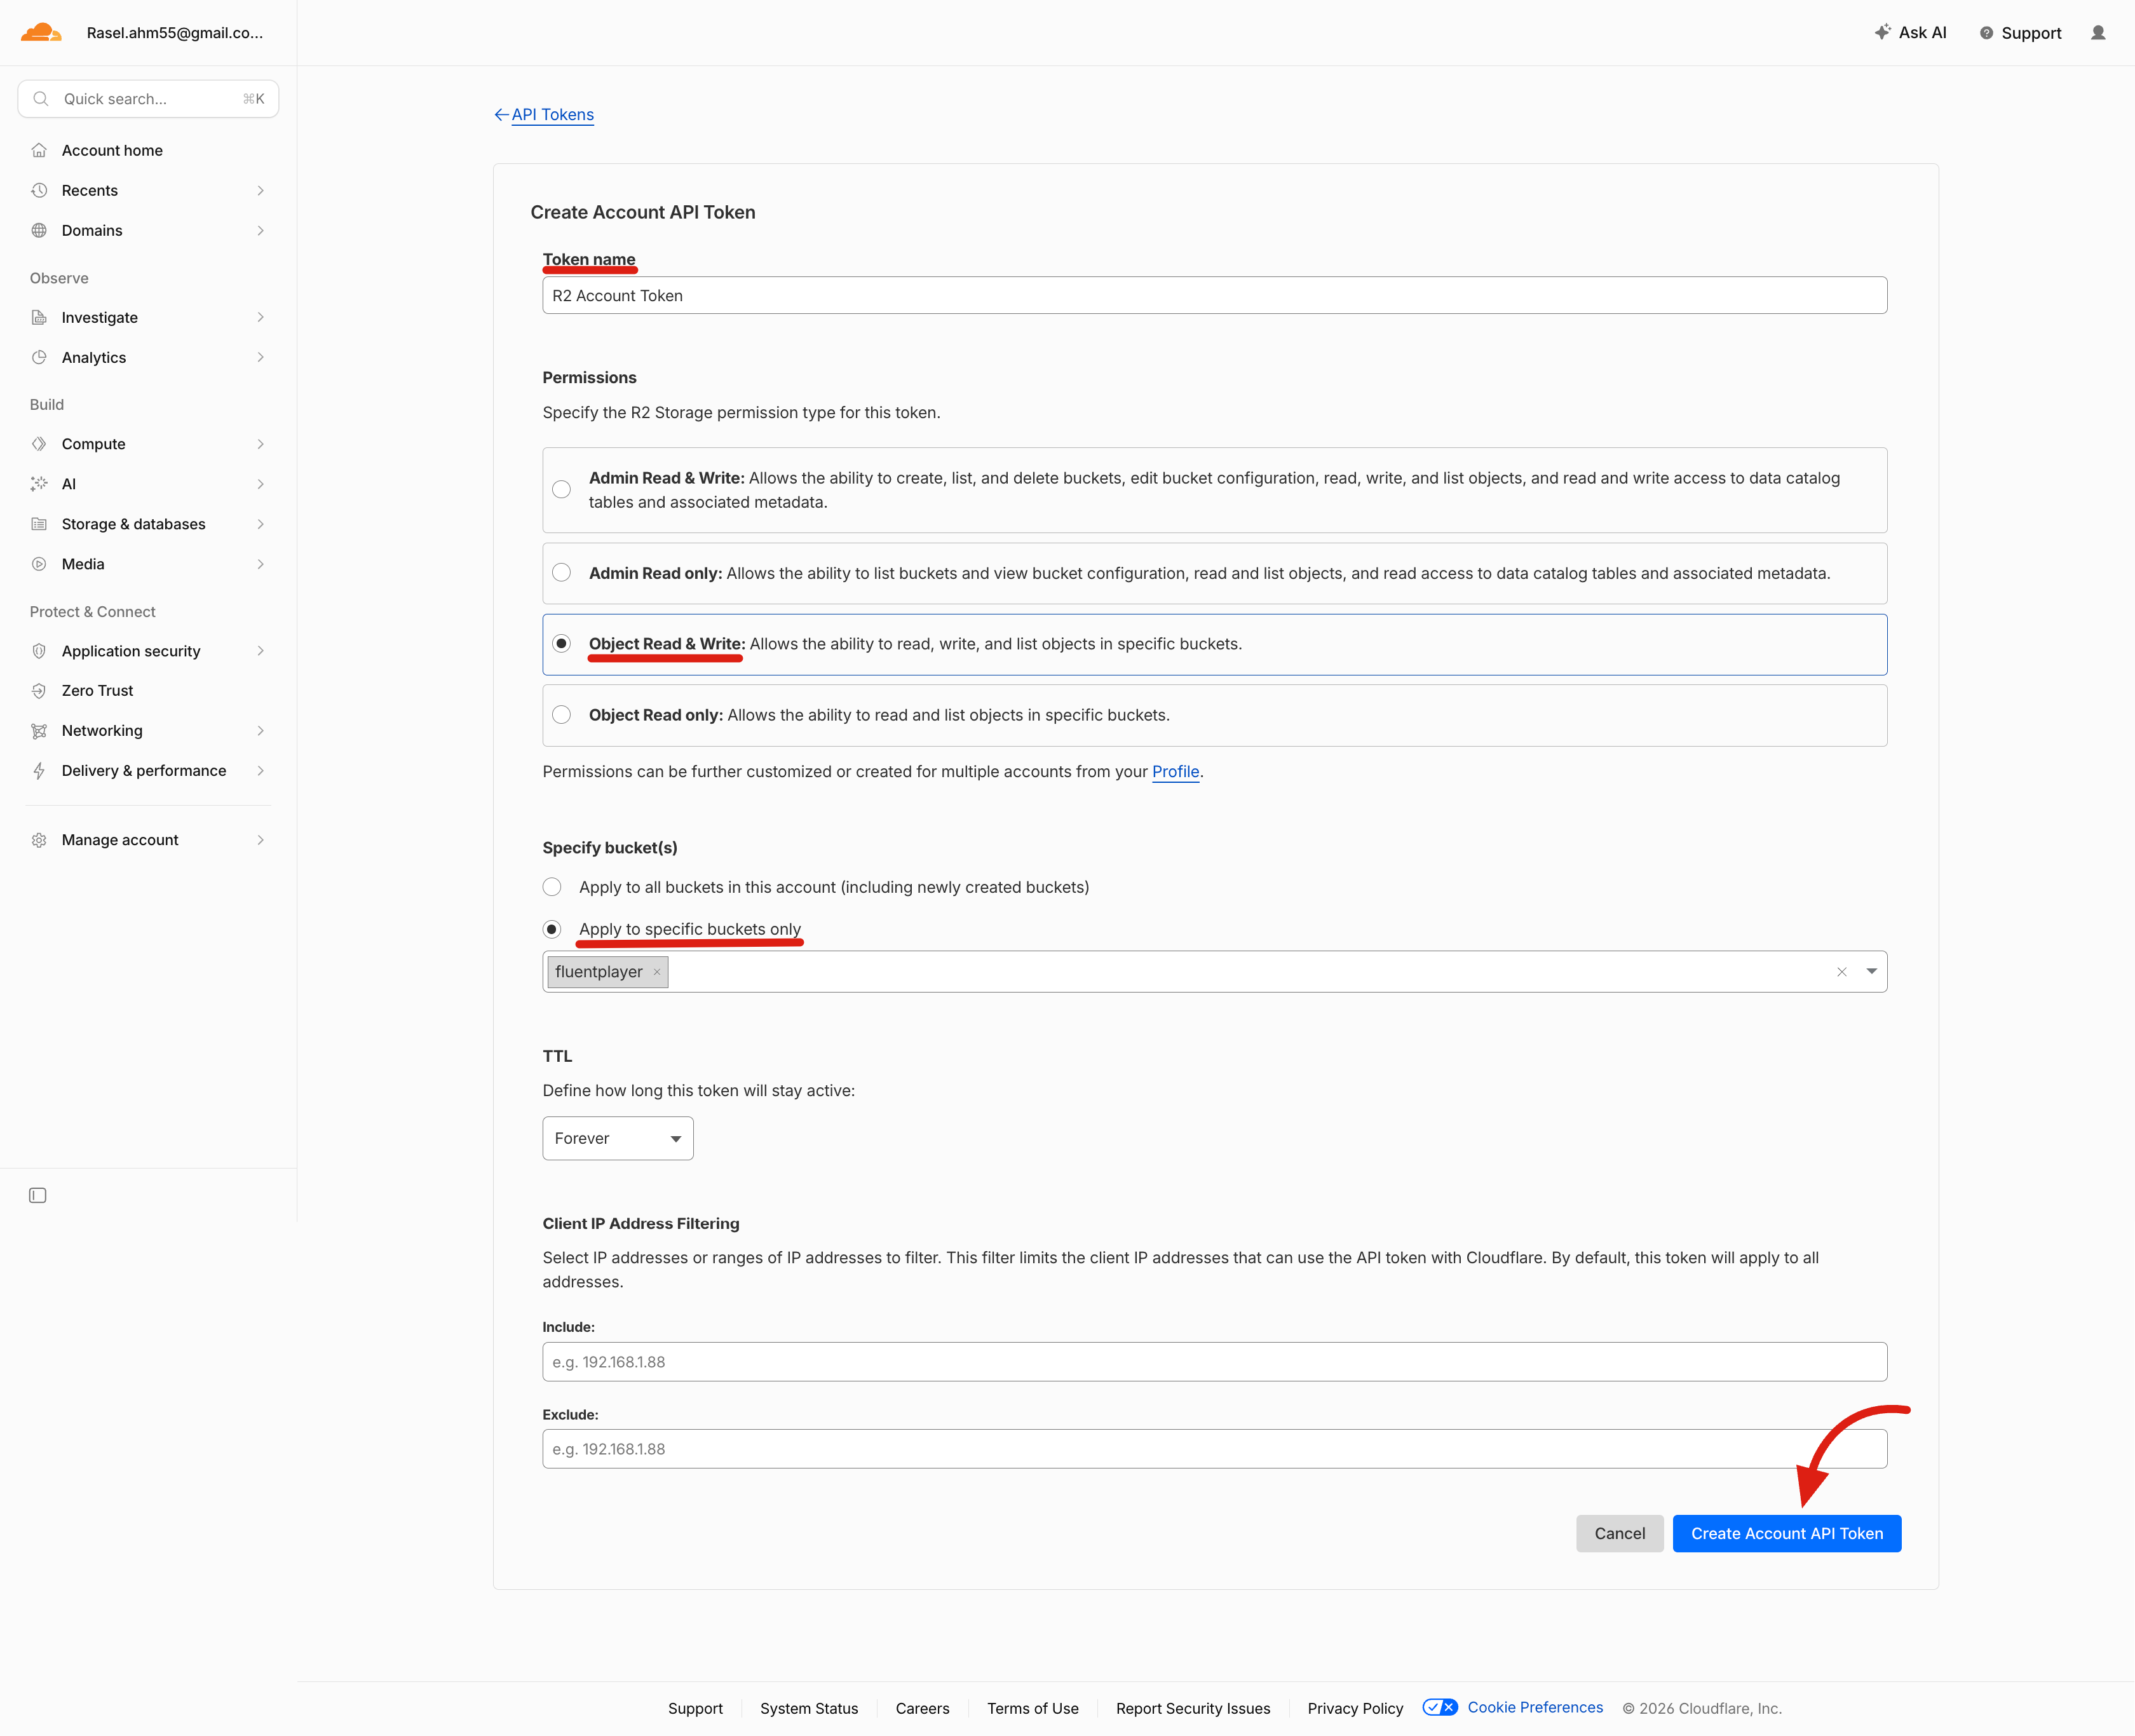Click the Networking icon
This screenshot has height=1736, width=2135.
click(39, 731)
